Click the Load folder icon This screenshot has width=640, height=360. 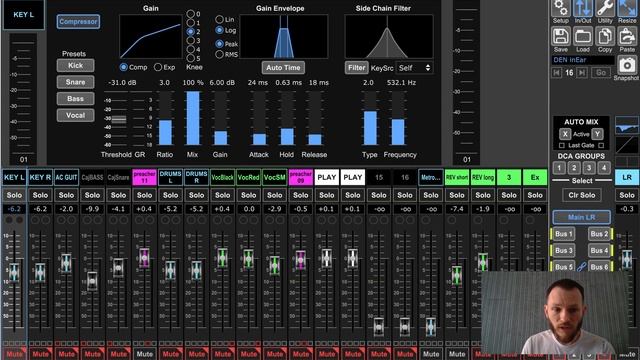[x=583, y=37]
